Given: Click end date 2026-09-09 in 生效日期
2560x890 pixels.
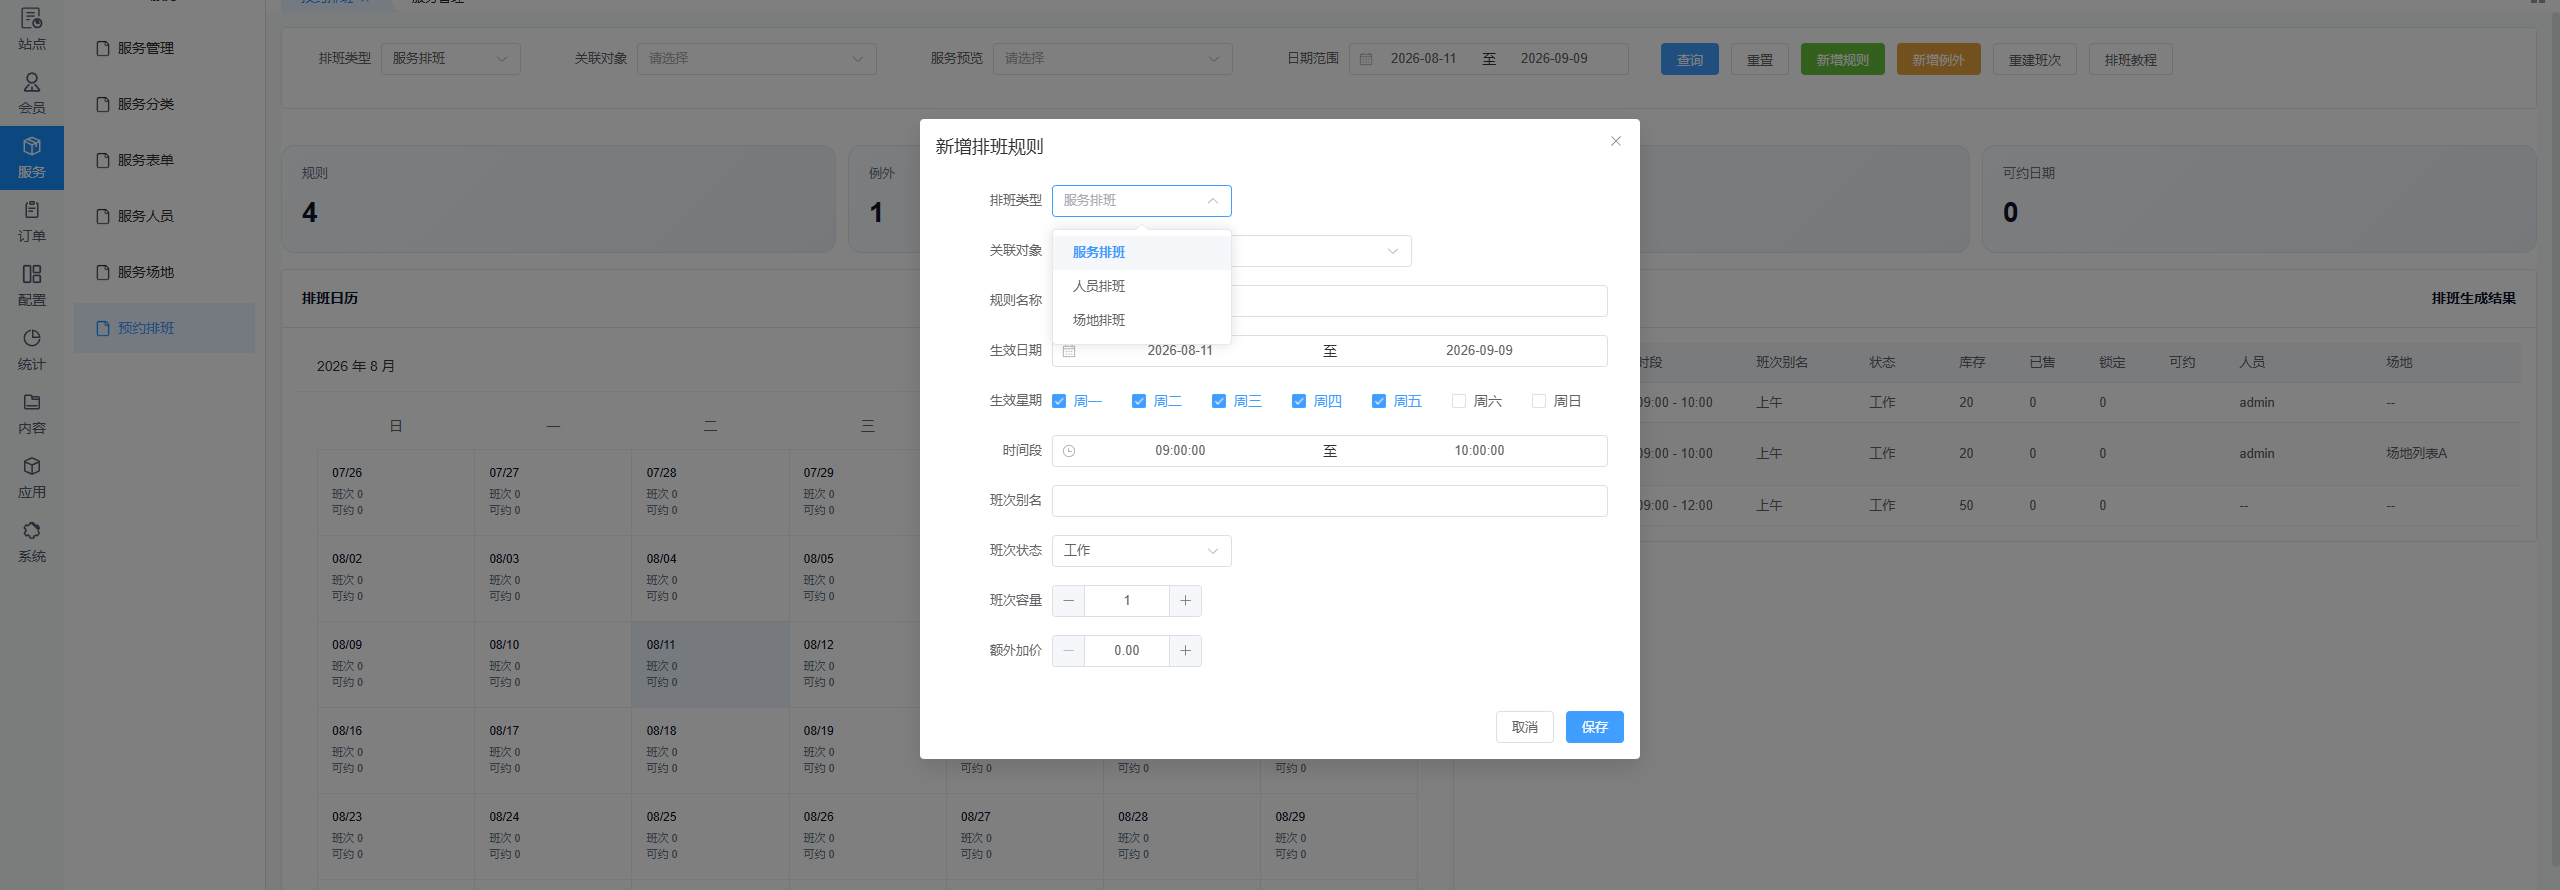Looking at the screenshot, I should click(1479, 351).
